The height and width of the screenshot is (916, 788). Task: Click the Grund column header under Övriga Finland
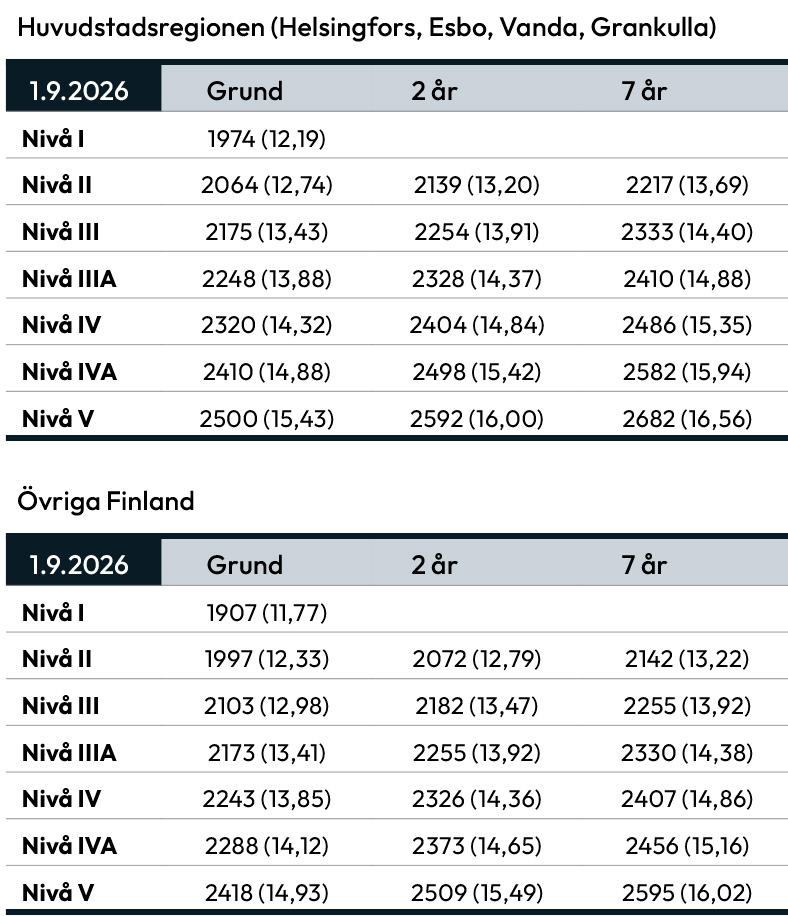tap(245, 565)
